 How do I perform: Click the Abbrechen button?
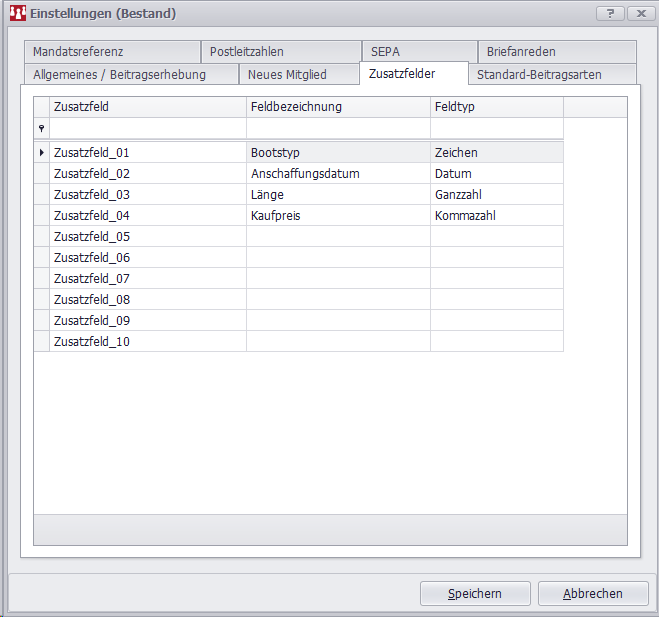(593, 593)
